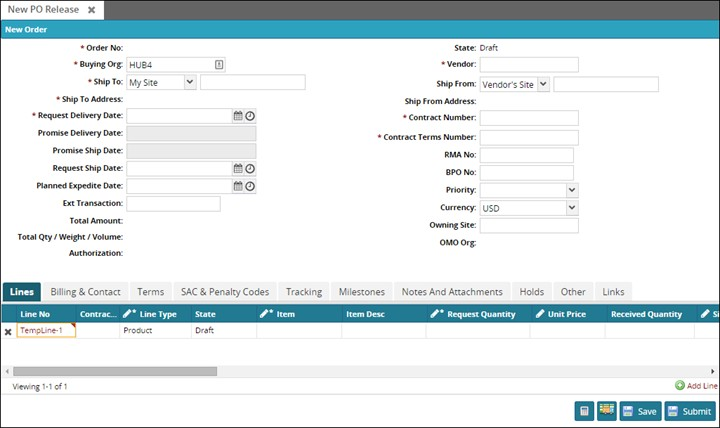The height and width of the screenshot is (428, 720).
Task: Delete TempLine-1 row with X icon
Action: tap(8, 331)
